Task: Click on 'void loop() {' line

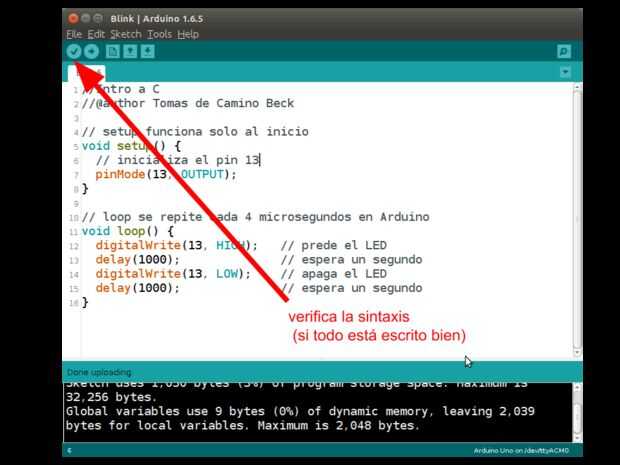Action: tap(128, 231)
